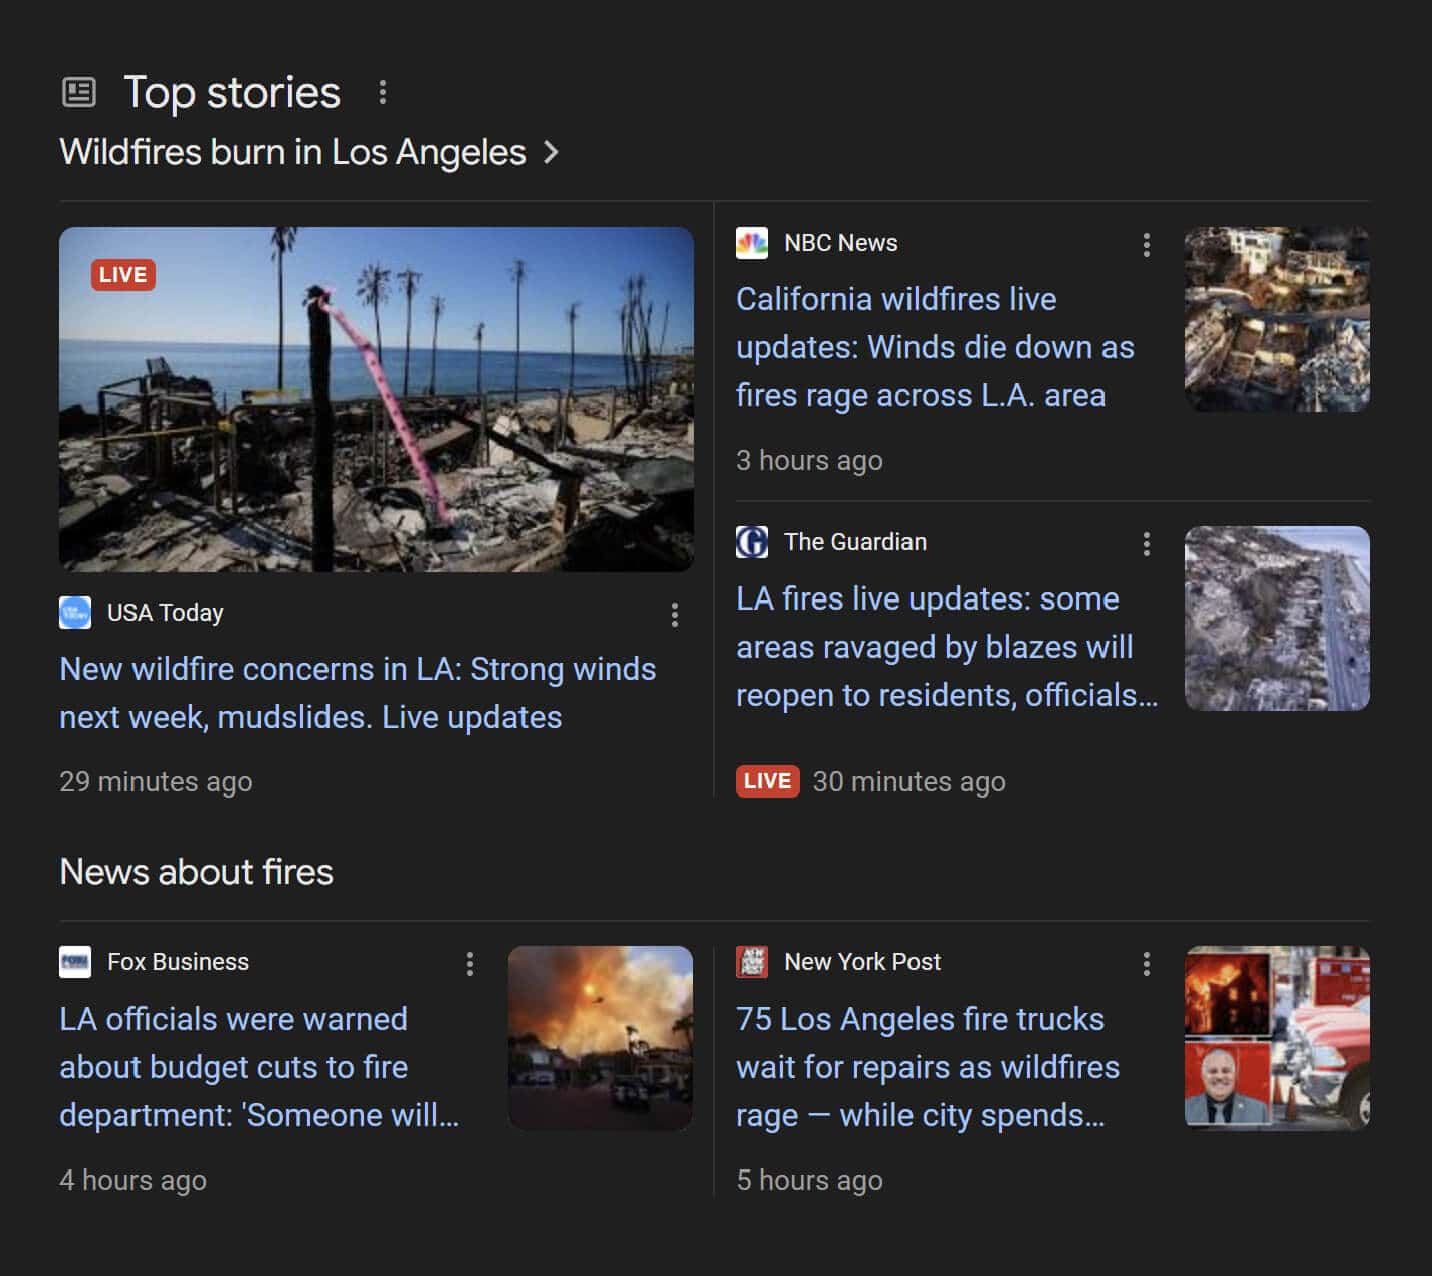This screenshot has width=1432, height=1276.
Task: Click the 5 hours ago timestamp
Action: tap(809, 1181)
